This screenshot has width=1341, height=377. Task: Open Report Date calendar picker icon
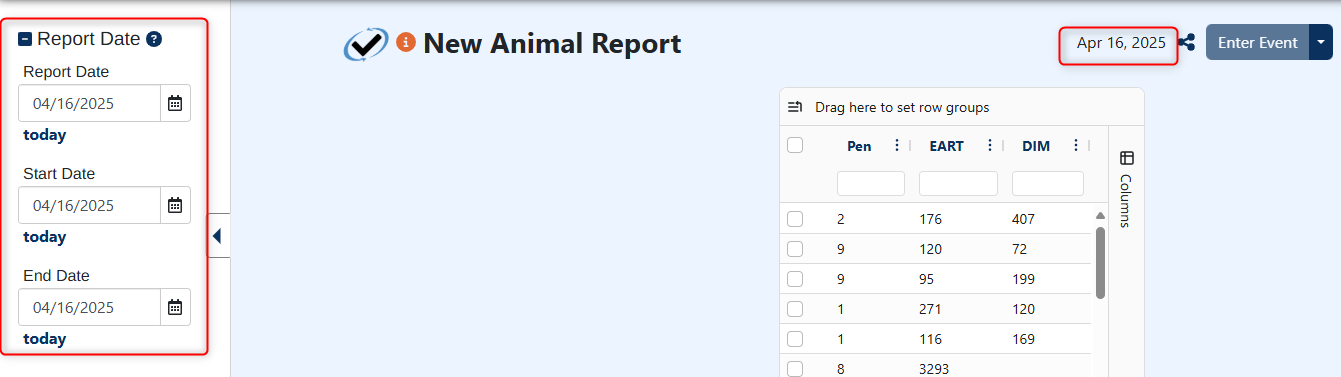(x=175, y=103)
